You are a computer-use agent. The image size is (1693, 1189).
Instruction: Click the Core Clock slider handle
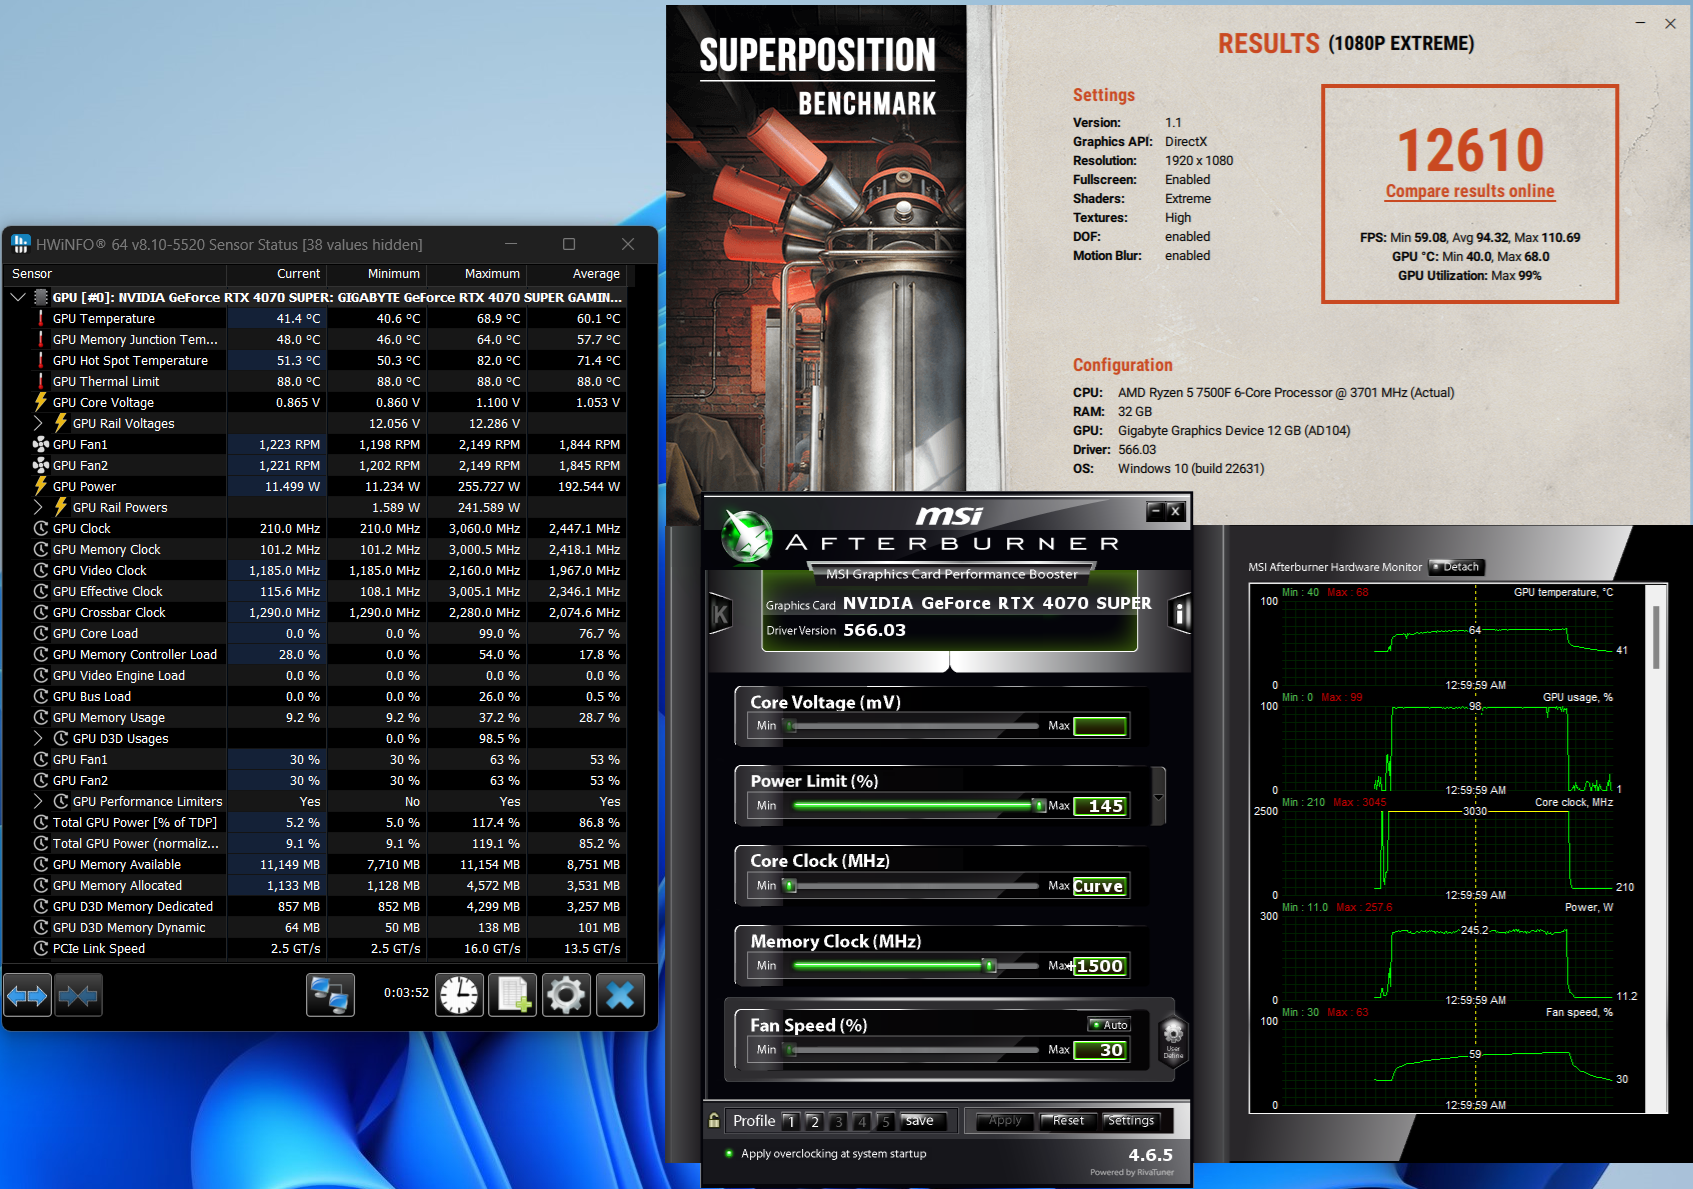pos(791,886)
